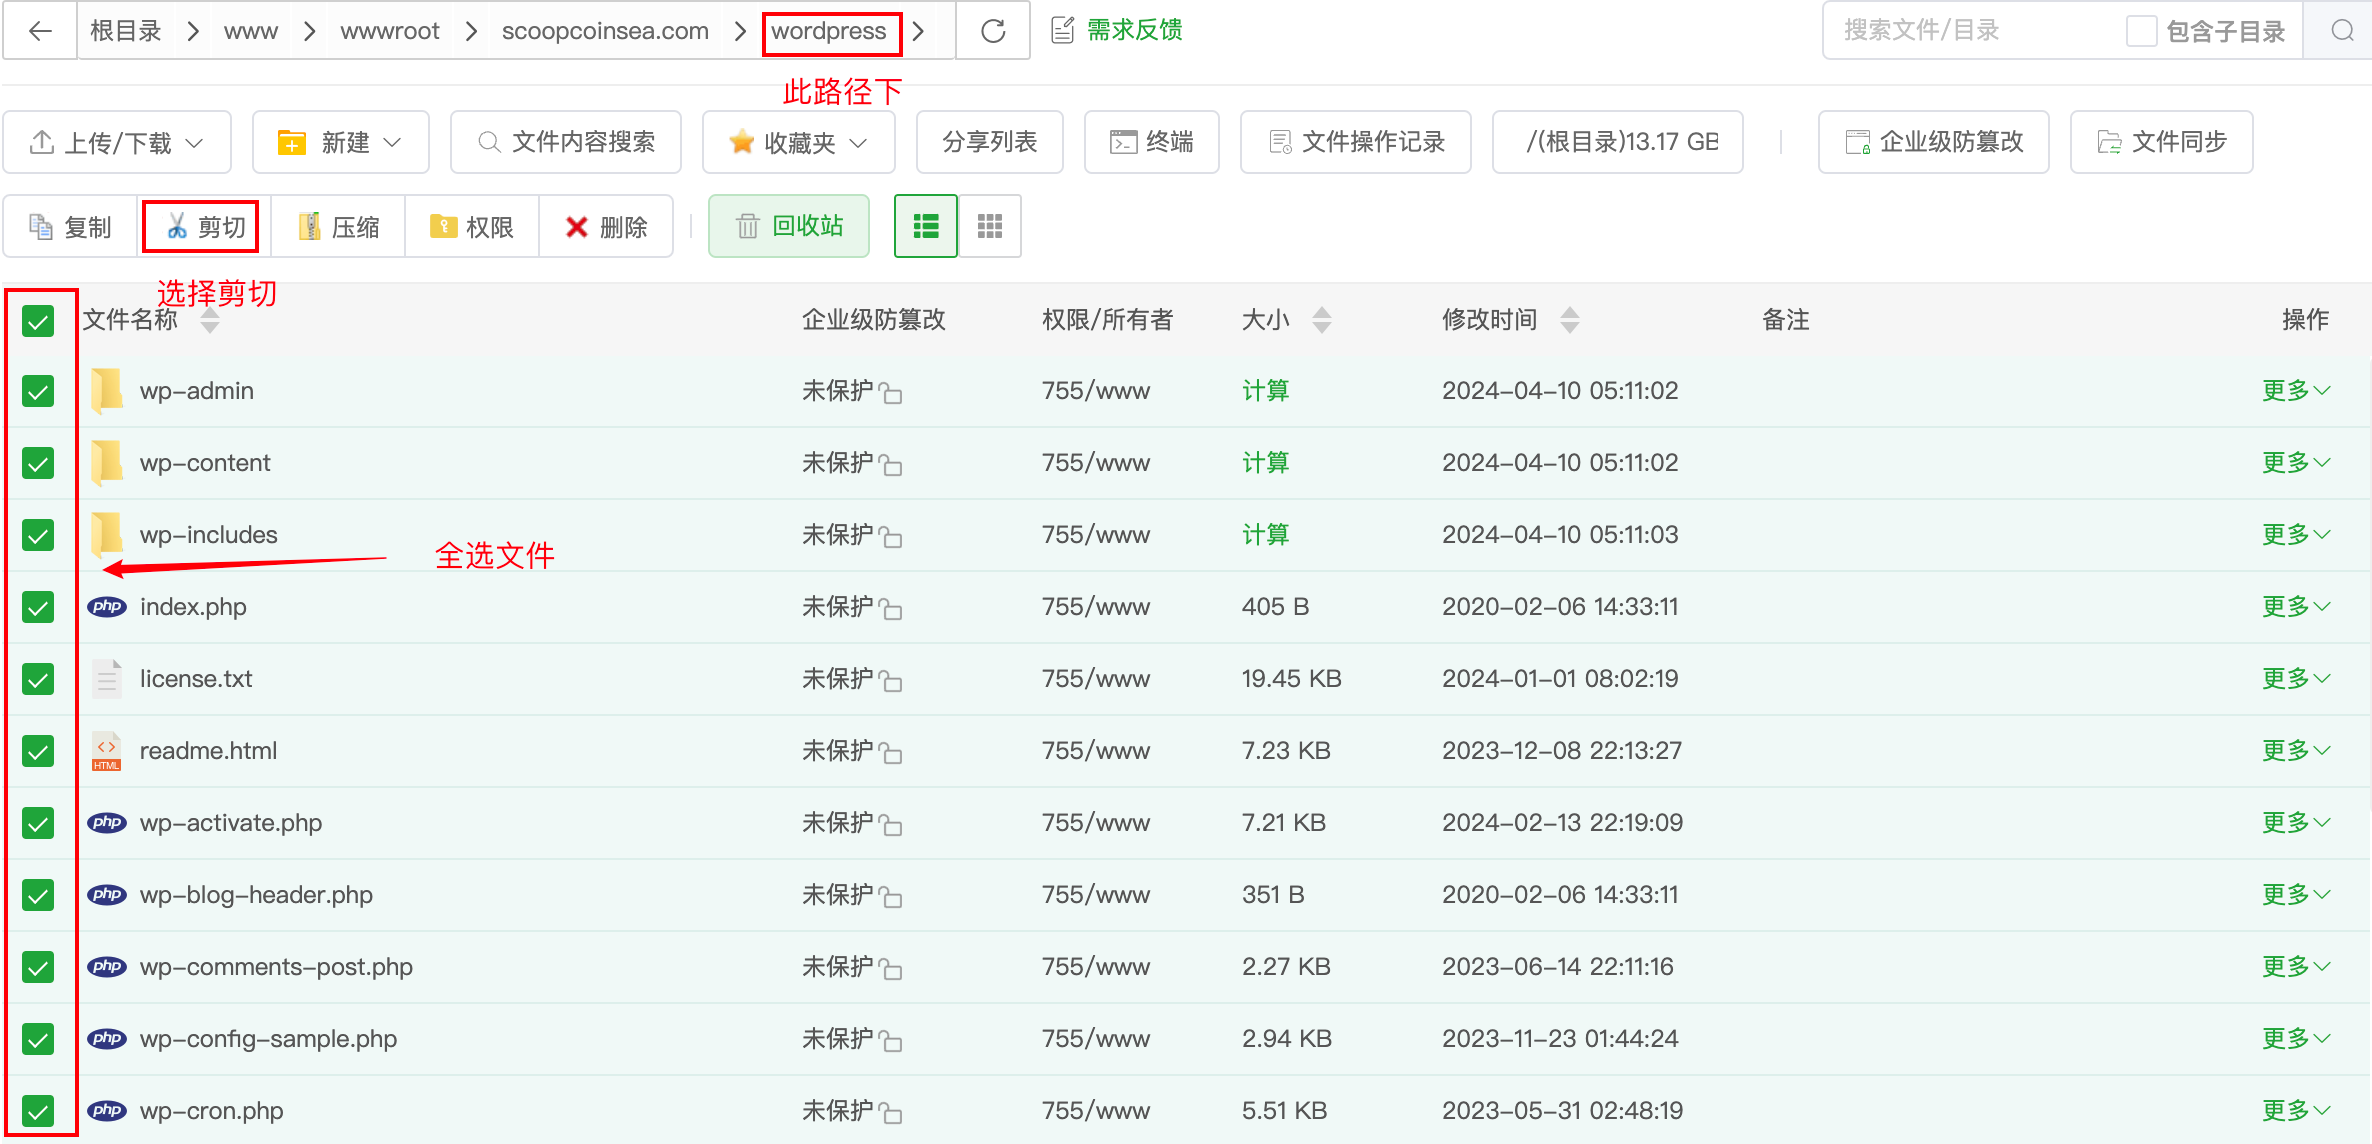
Task: Click the index.php file icon
Action: coord(107,607)
